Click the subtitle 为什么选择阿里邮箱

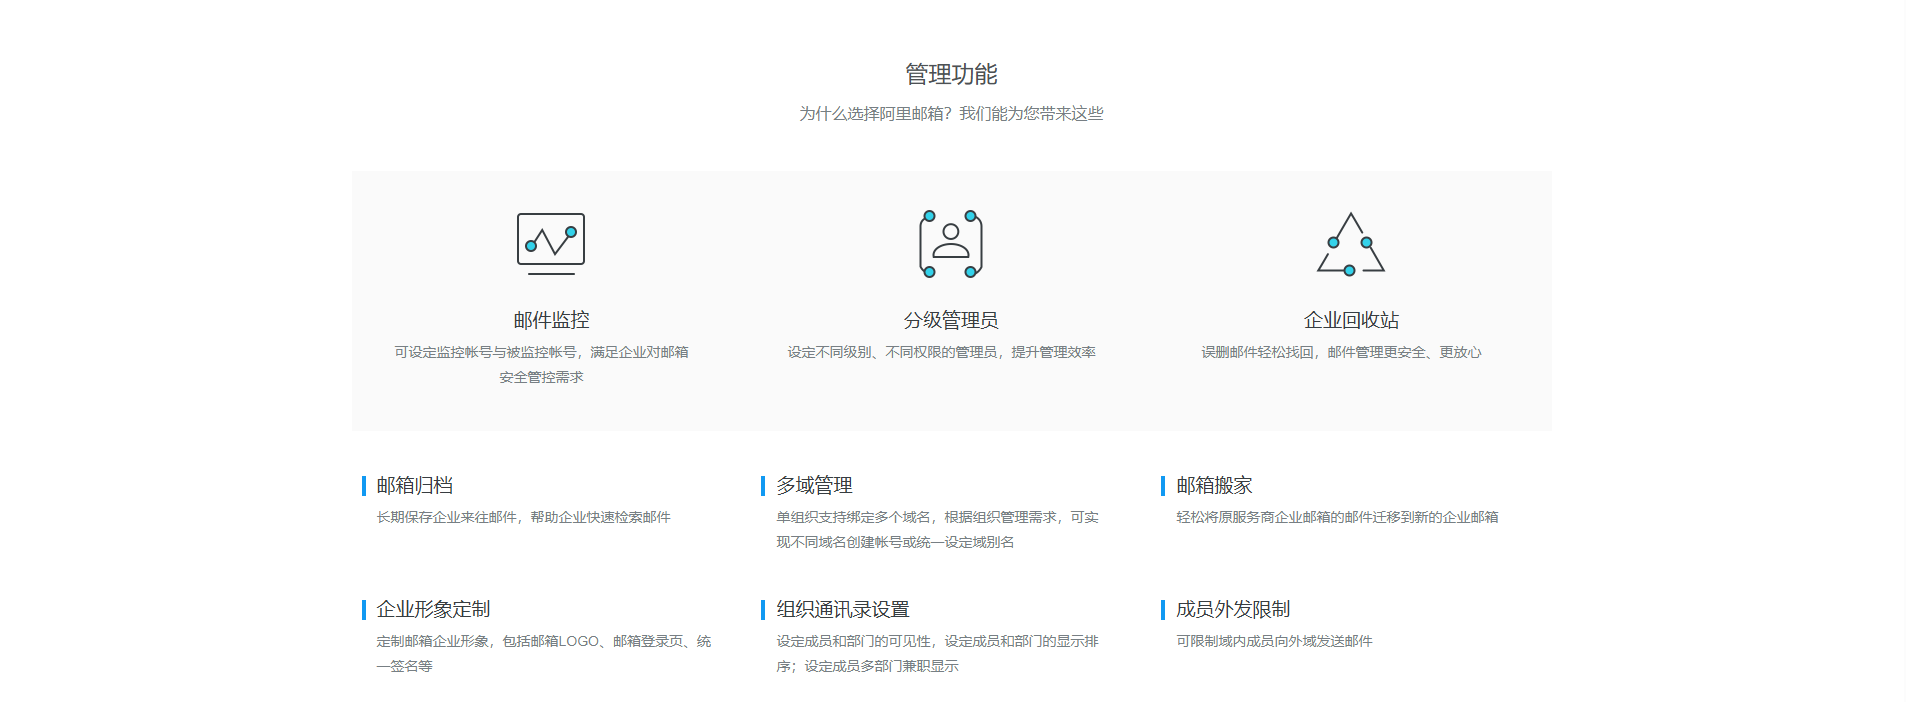[951, 114]
